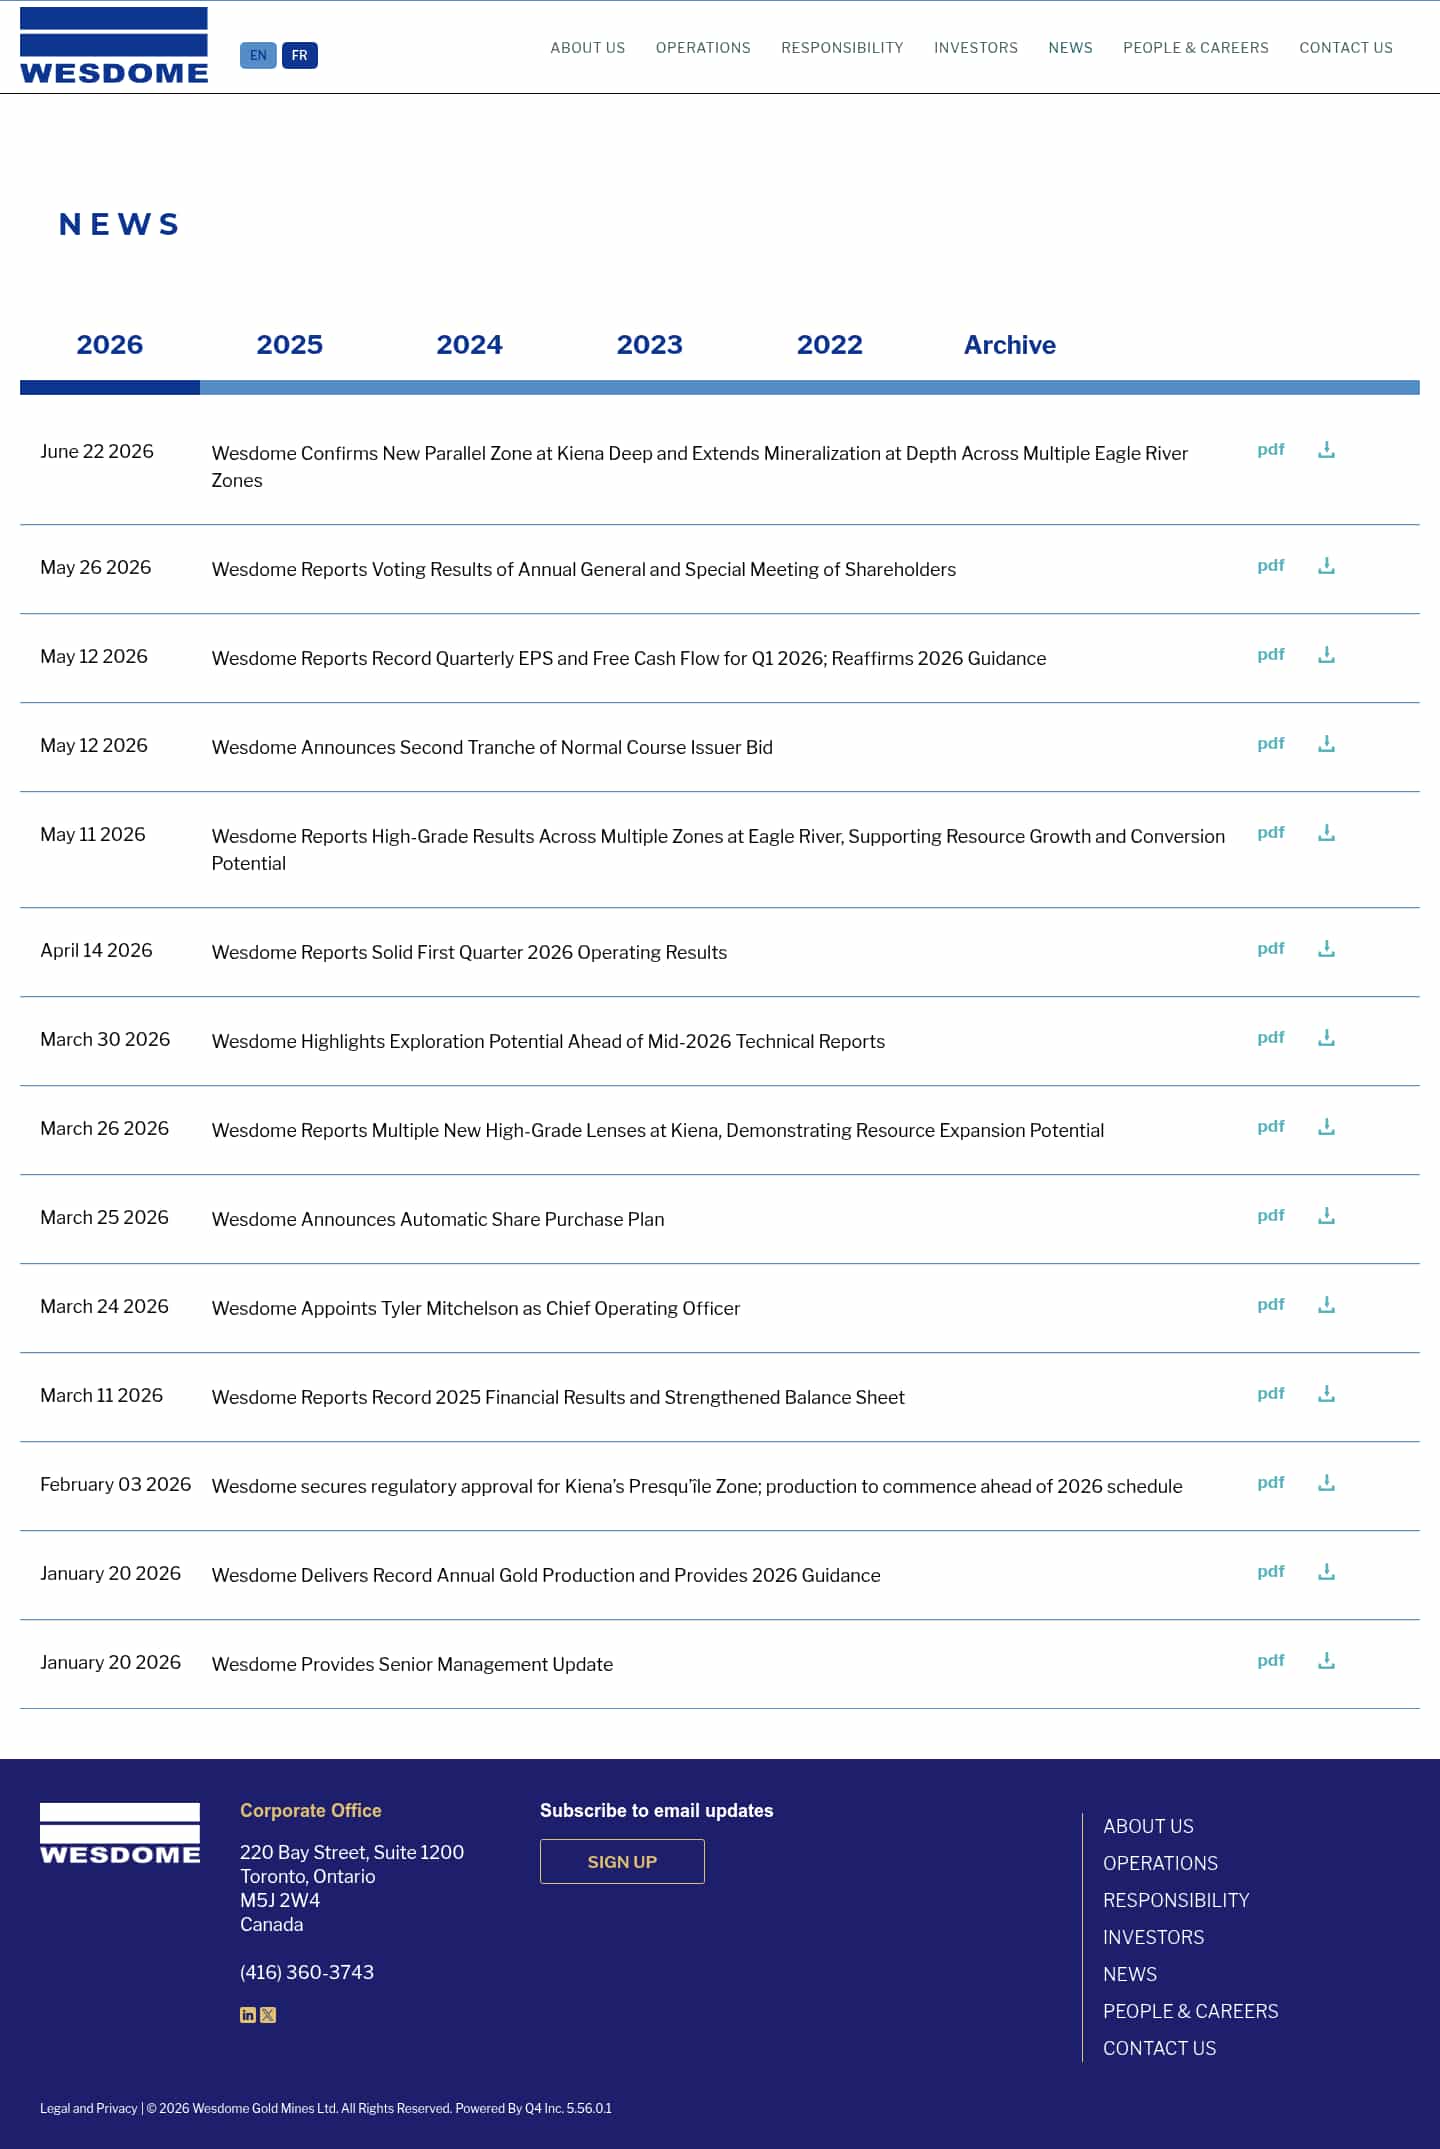
Task: Go to homepage via Wesdome header logo
Action: tap(114, 46)
